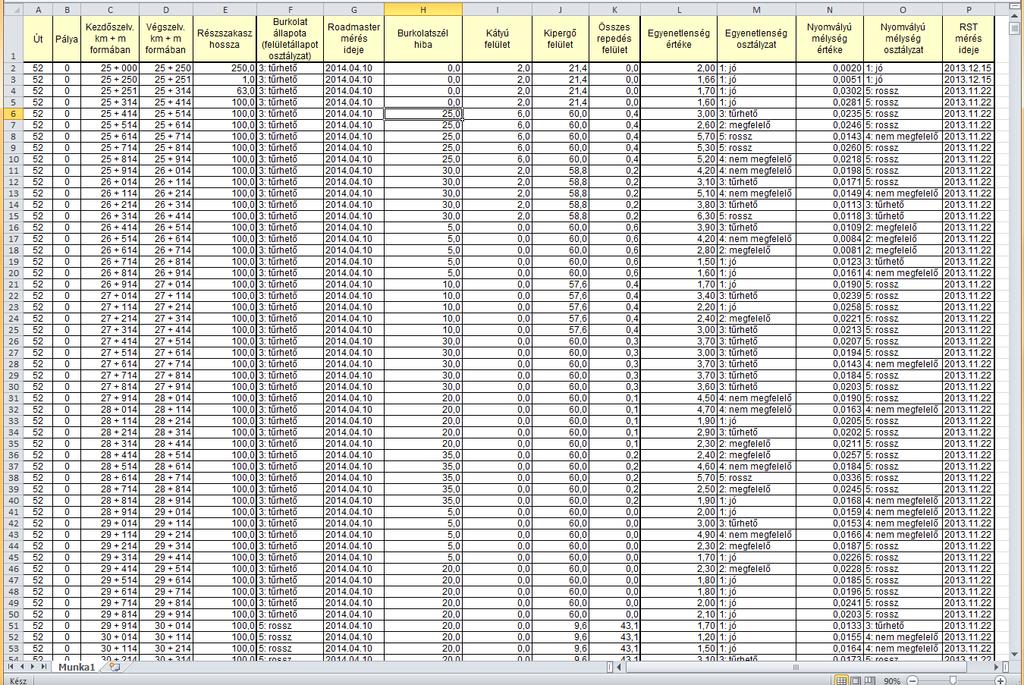
Task: Switch to Page Break Preview
Action: pyautogui.click(x=870, y=680)
